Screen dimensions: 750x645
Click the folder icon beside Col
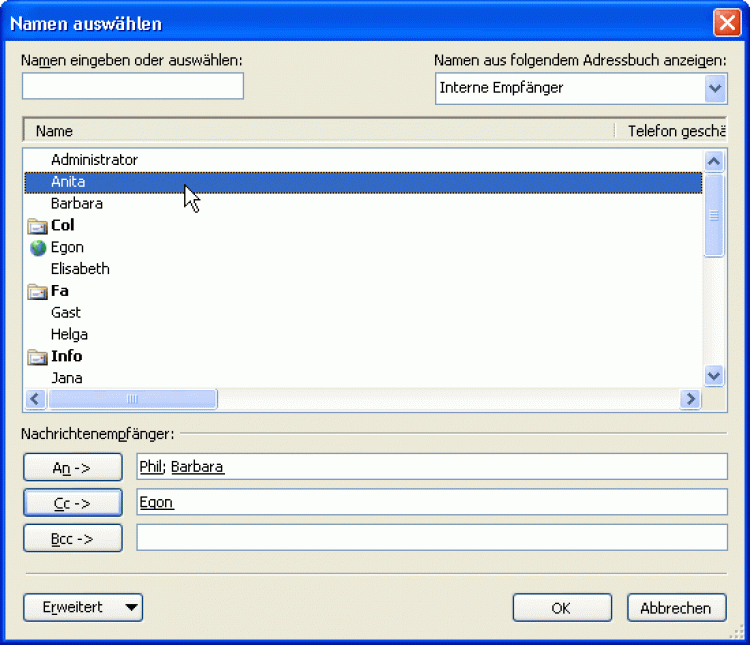(x=38, y=226)
